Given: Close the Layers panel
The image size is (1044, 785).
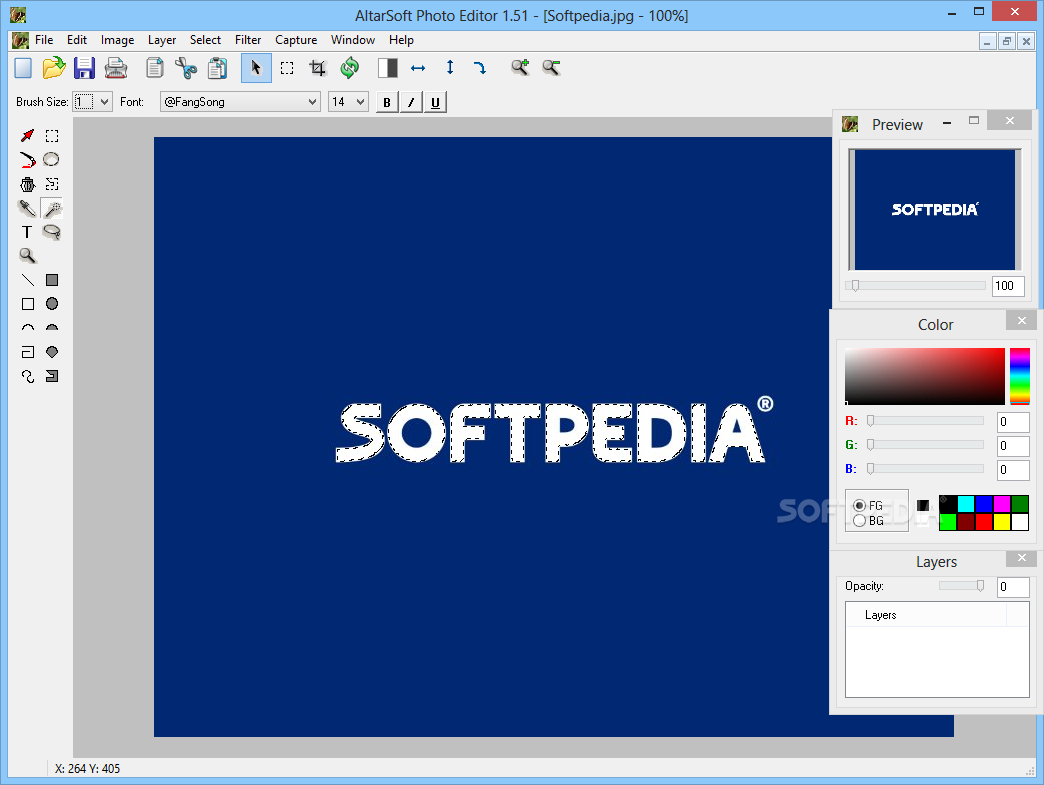Looking at the screenshot, I should (1021, 558).
